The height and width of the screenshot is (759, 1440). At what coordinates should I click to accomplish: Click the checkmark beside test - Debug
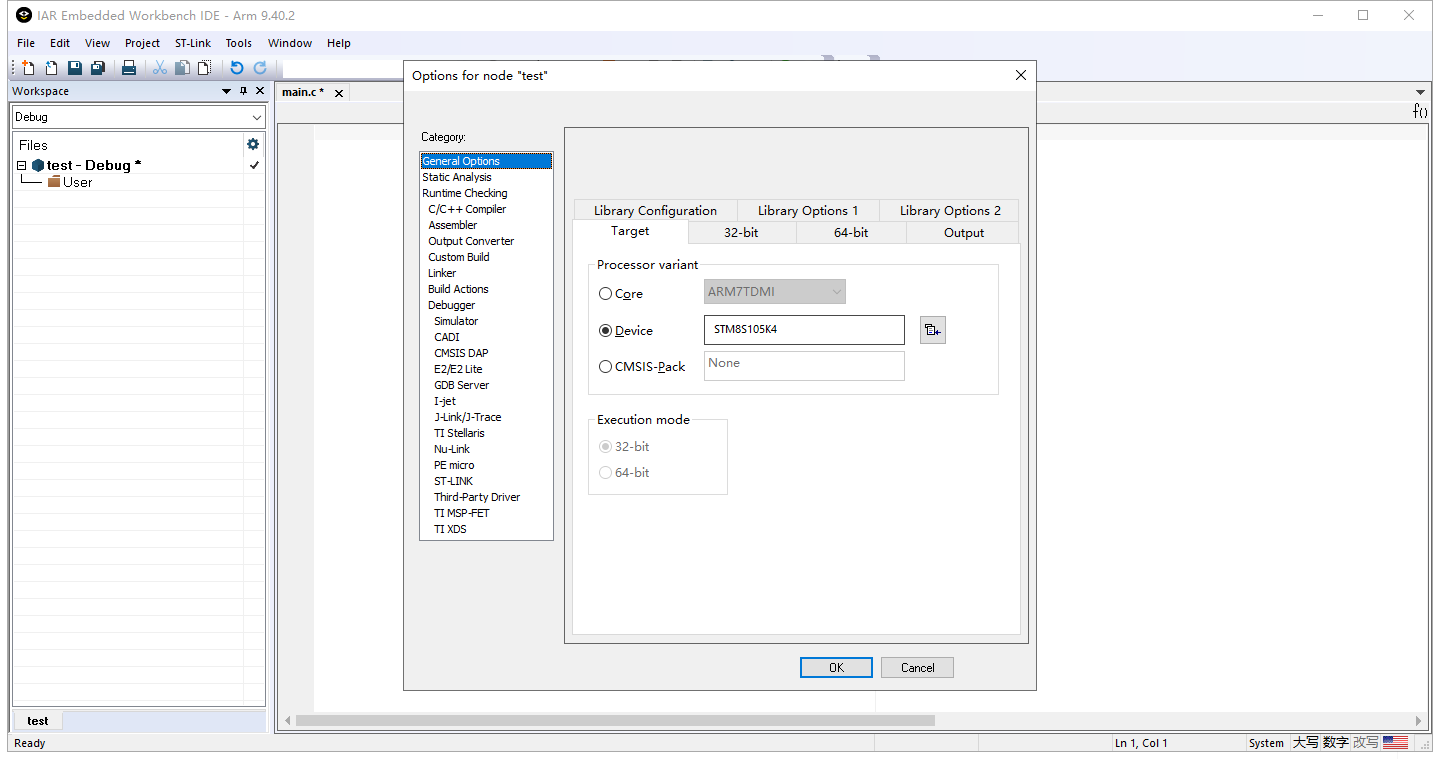254,165
